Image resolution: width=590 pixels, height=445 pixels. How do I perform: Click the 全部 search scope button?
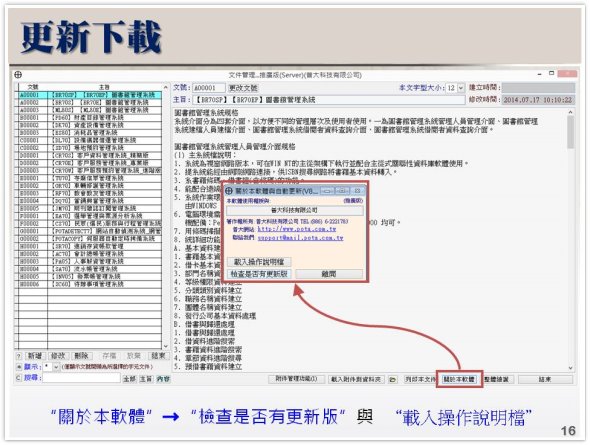pos(129,379)
